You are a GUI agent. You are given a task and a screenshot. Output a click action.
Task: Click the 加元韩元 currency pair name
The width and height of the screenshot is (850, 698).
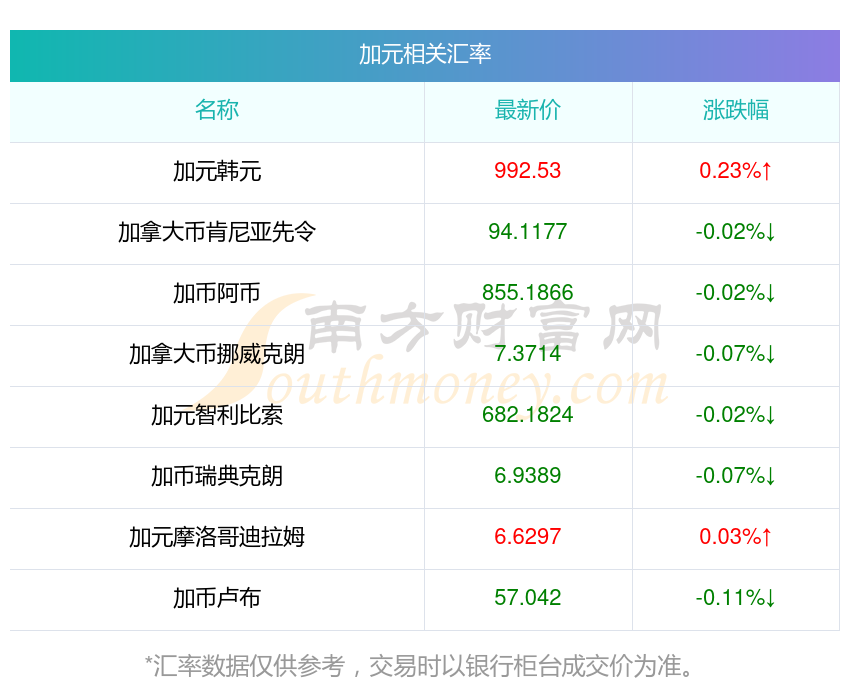[x=217, y=171]
